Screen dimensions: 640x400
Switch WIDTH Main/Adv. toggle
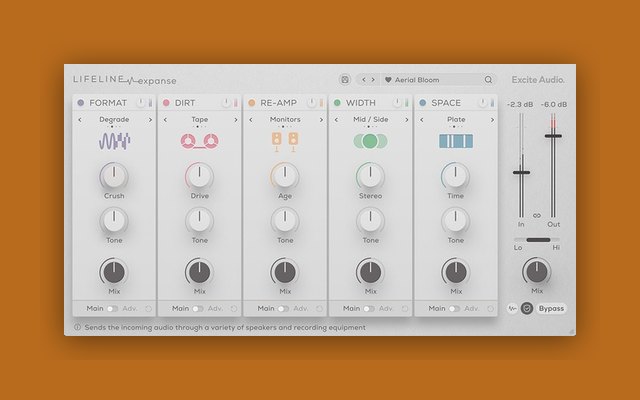point(369,309)
